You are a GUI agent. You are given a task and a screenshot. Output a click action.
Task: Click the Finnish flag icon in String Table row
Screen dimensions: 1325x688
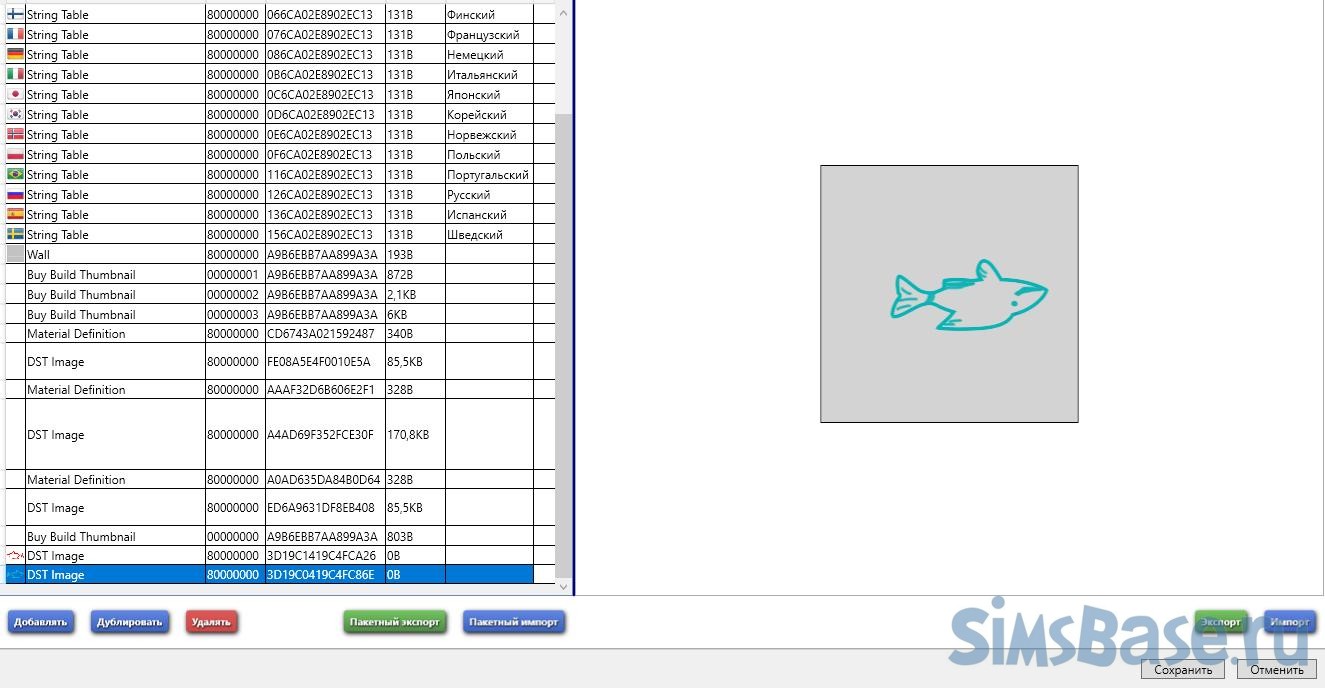[x=15, y=15]
